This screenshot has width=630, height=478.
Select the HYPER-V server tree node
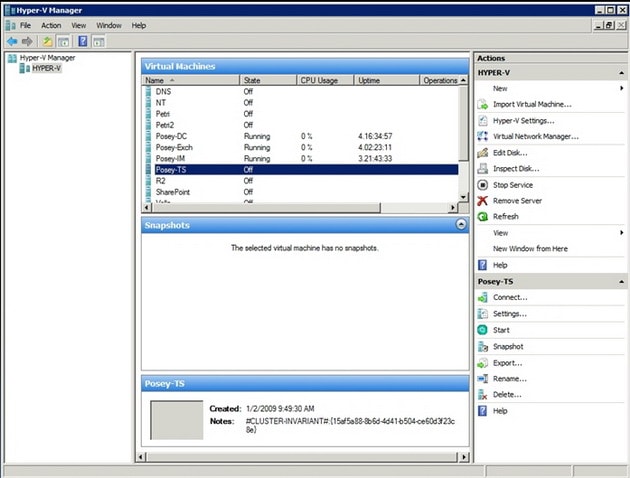tap(47, 68)
